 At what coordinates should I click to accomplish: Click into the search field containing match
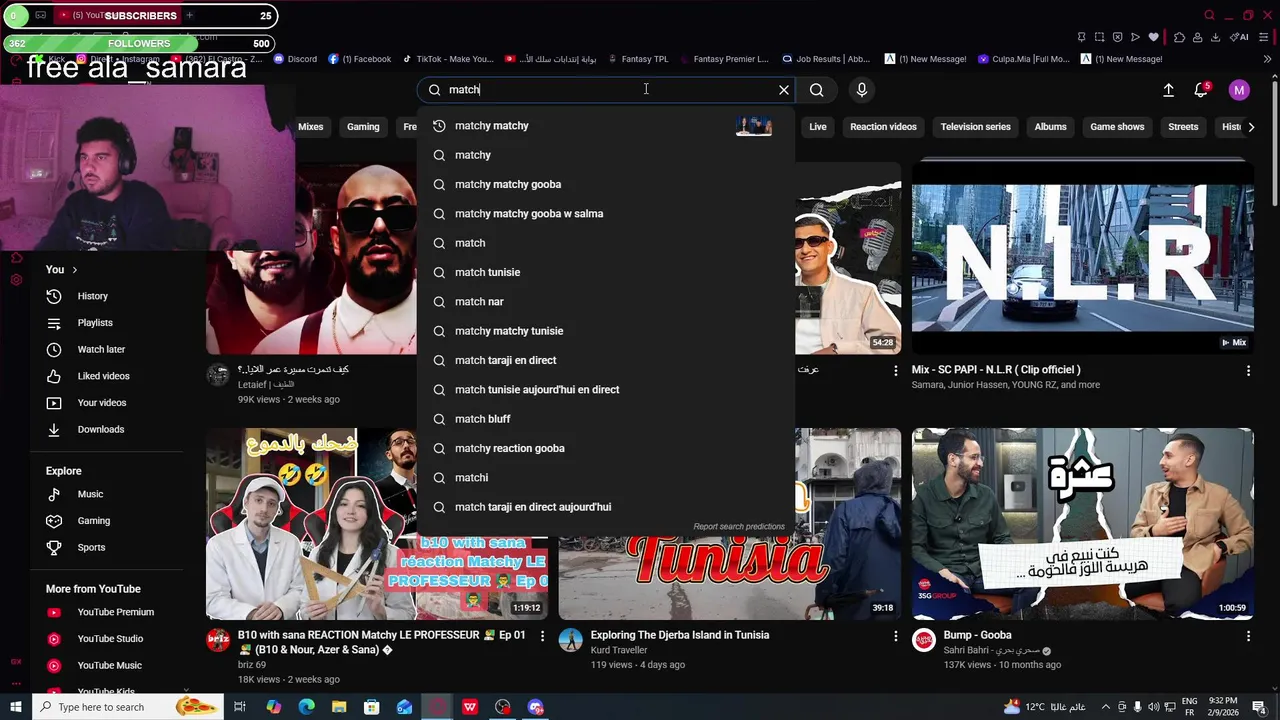click(x=605, y=90)
